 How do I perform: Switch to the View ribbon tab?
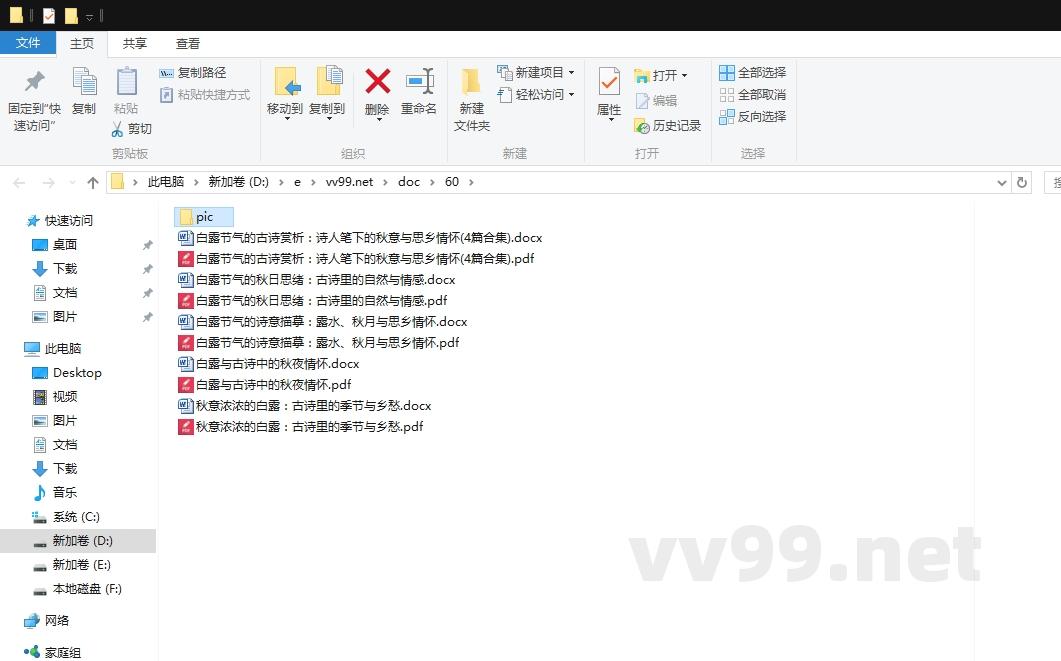(188, 43)
